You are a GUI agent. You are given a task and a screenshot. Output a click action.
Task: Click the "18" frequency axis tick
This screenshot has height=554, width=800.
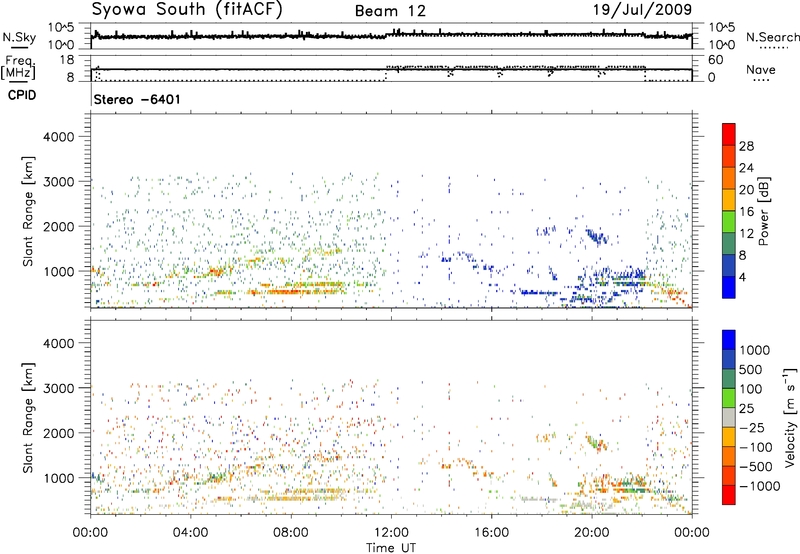pos(67,60)
